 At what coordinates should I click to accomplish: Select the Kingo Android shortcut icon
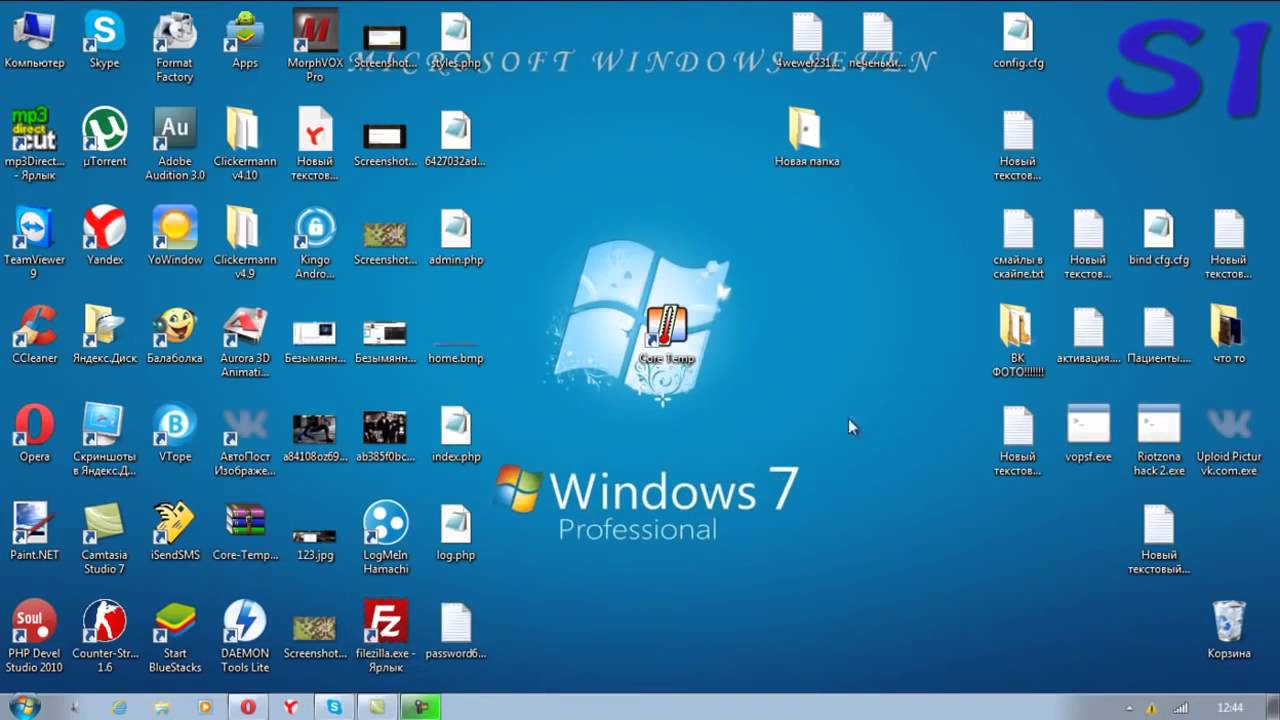(315, 243)
